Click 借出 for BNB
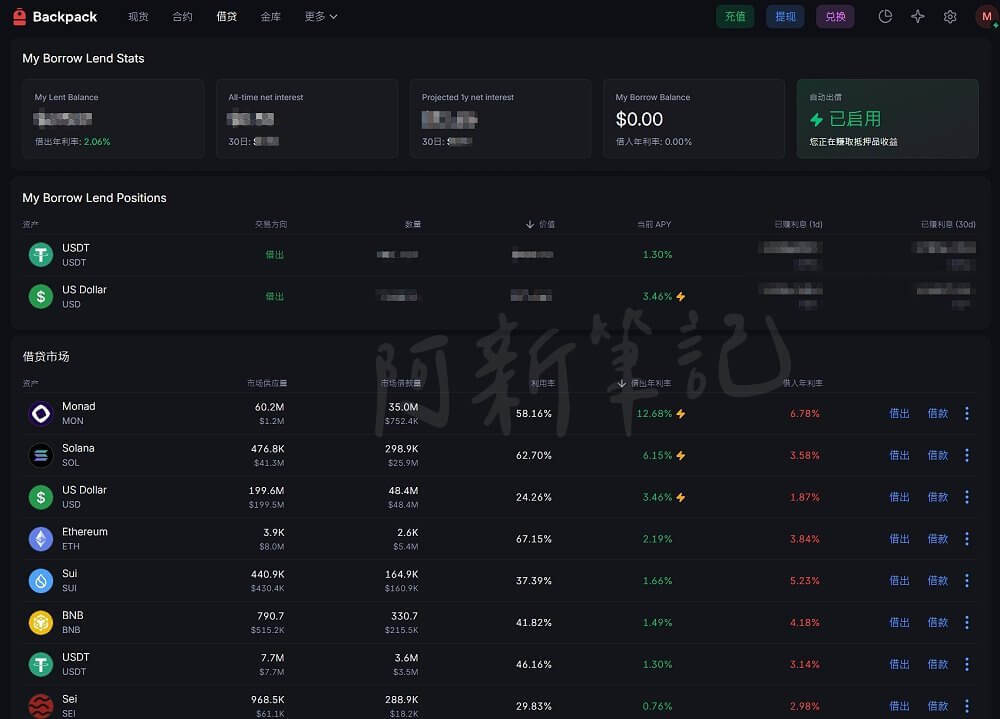The width and height of the screenshot is (1000, 719). pos(899,623)
